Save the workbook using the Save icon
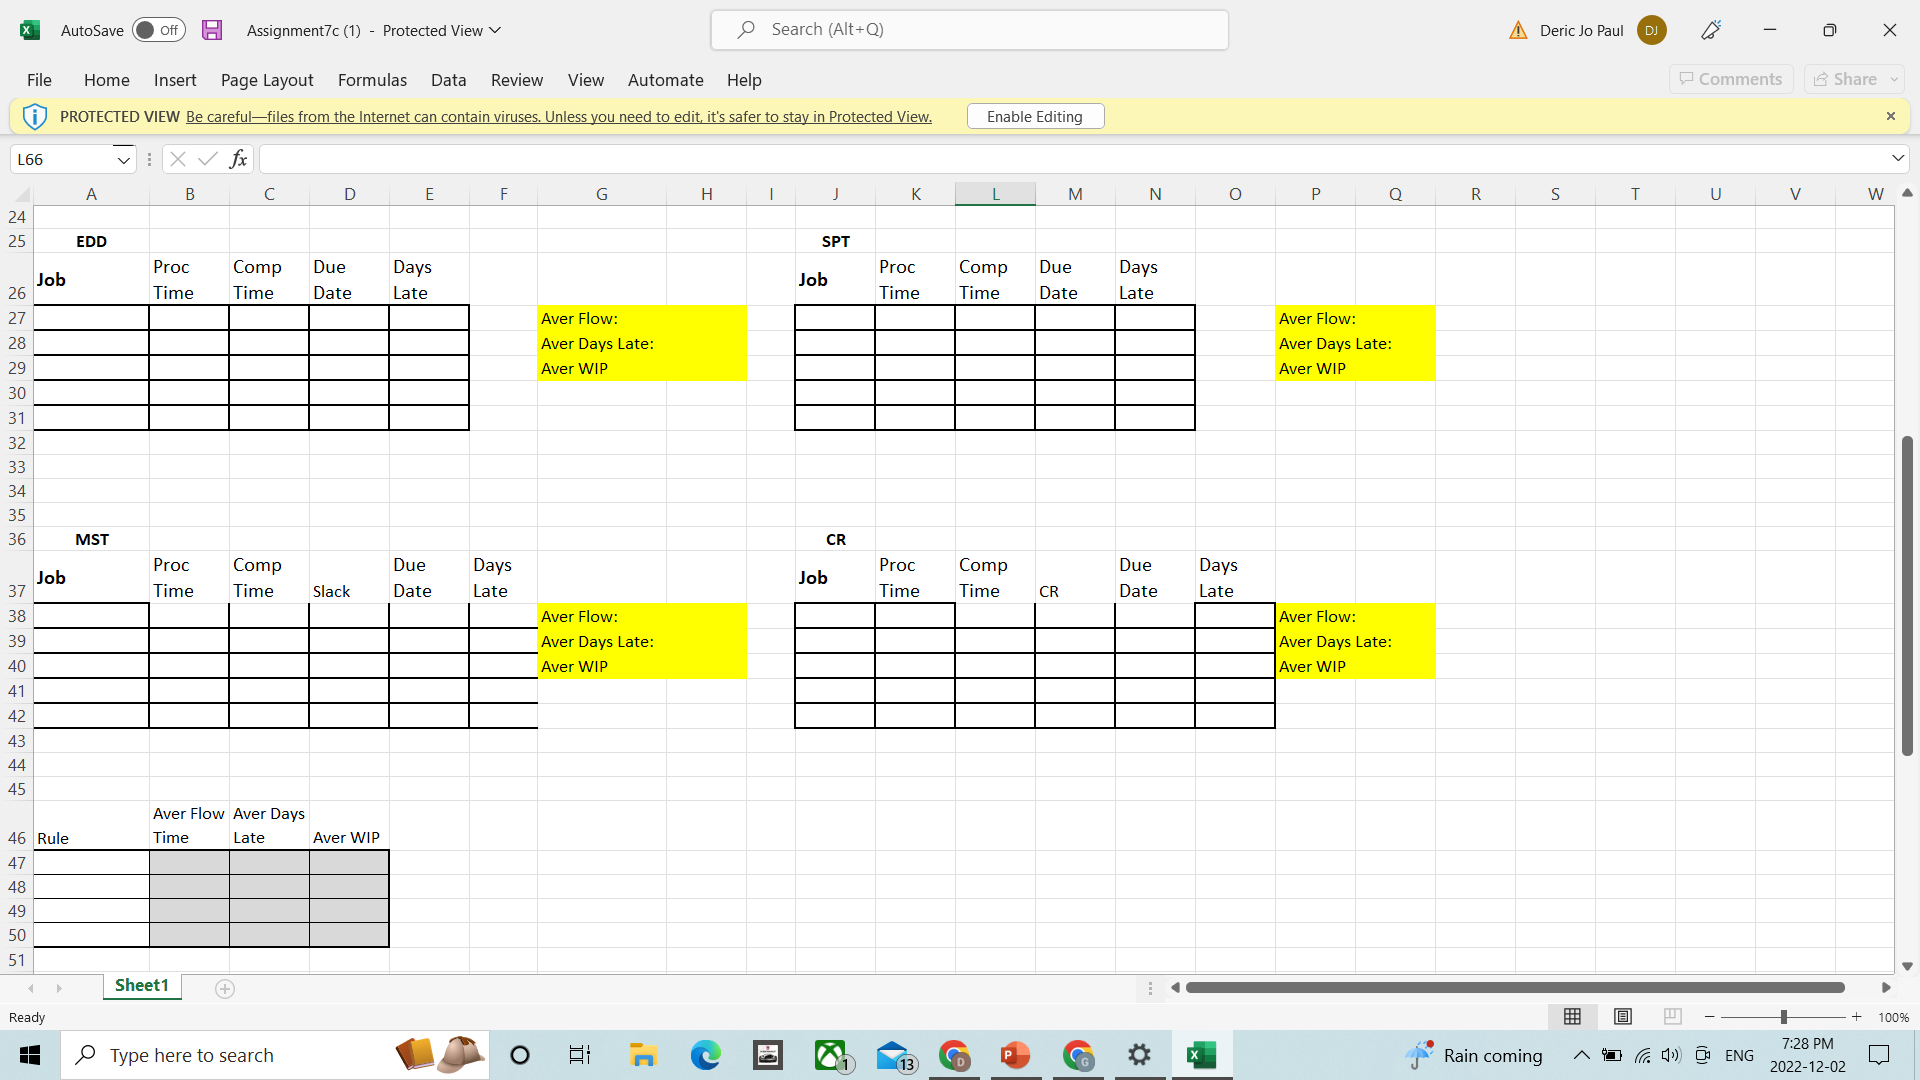This screenshot has width=1920, height=1080. (211, 30)
